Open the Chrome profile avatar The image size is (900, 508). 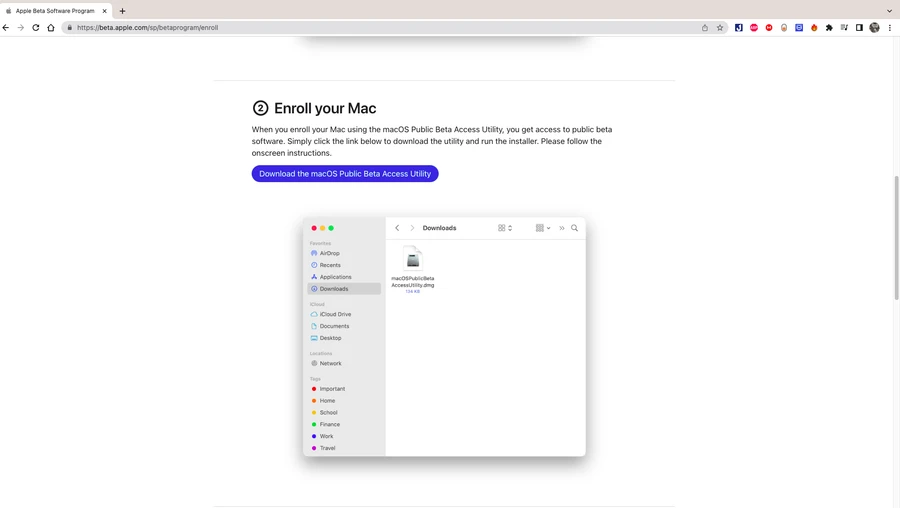coord(874,28)
